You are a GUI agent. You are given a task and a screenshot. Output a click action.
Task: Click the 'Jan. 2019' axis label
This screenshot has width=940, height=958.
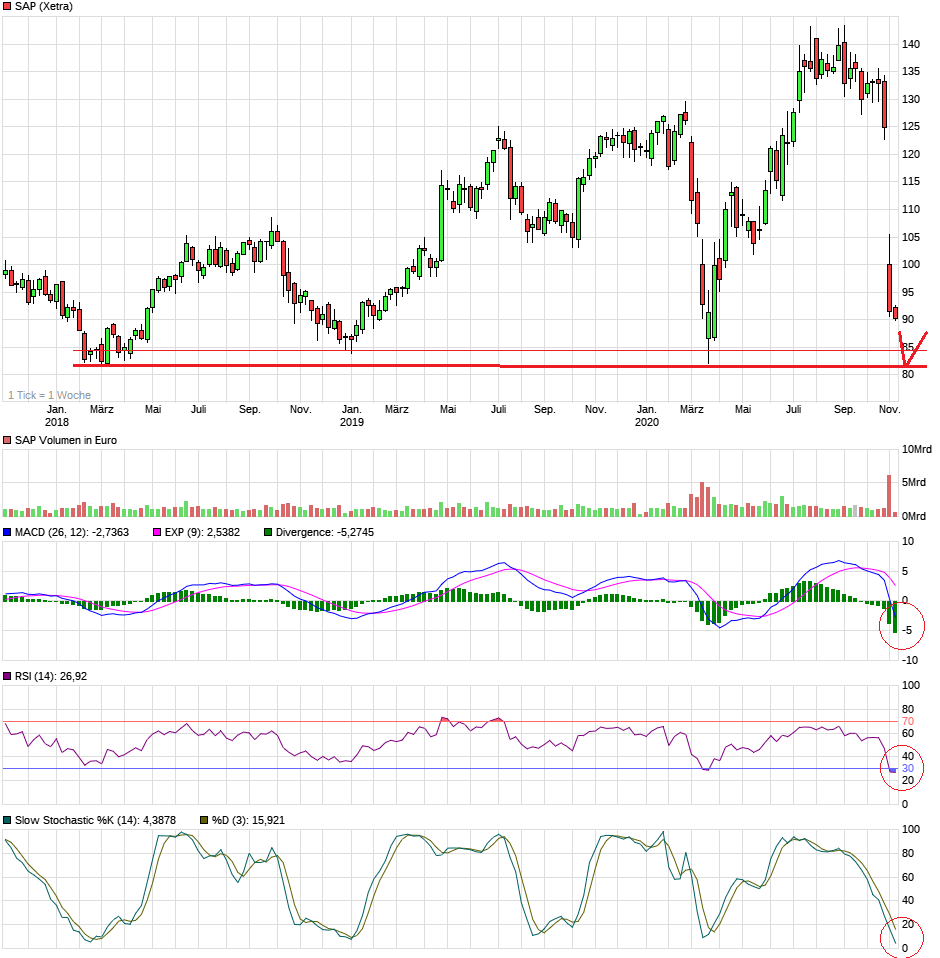(x=352, y=415)
